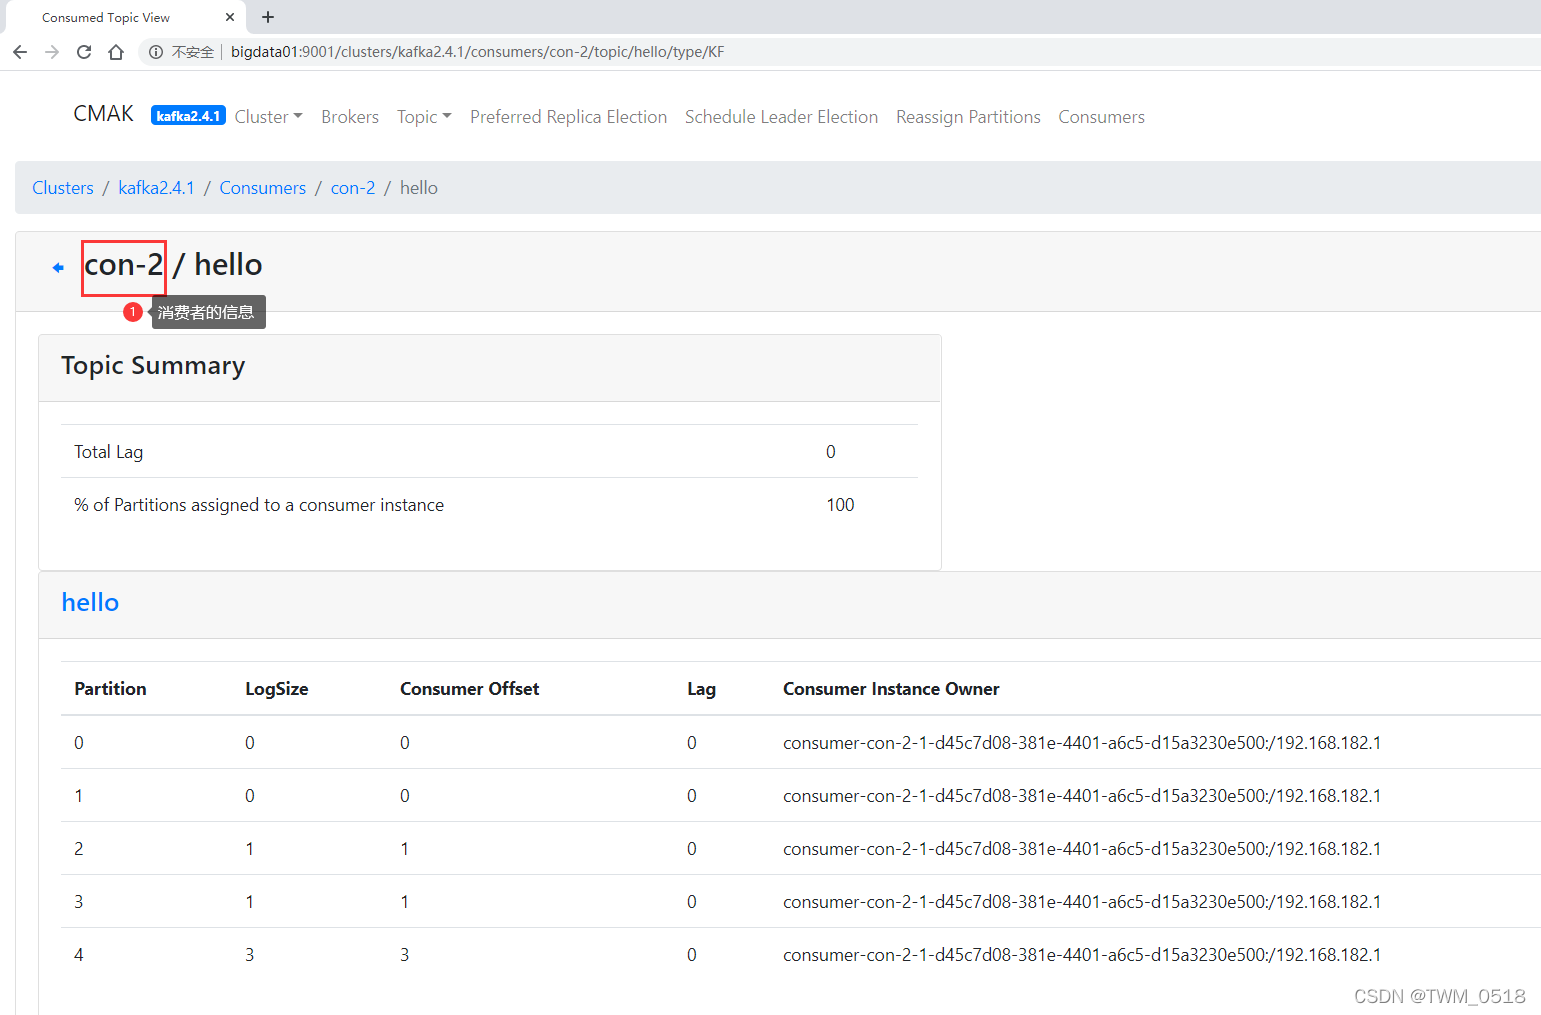Click the Lag column header
Screen dimensions: 1541x1015
701,689
